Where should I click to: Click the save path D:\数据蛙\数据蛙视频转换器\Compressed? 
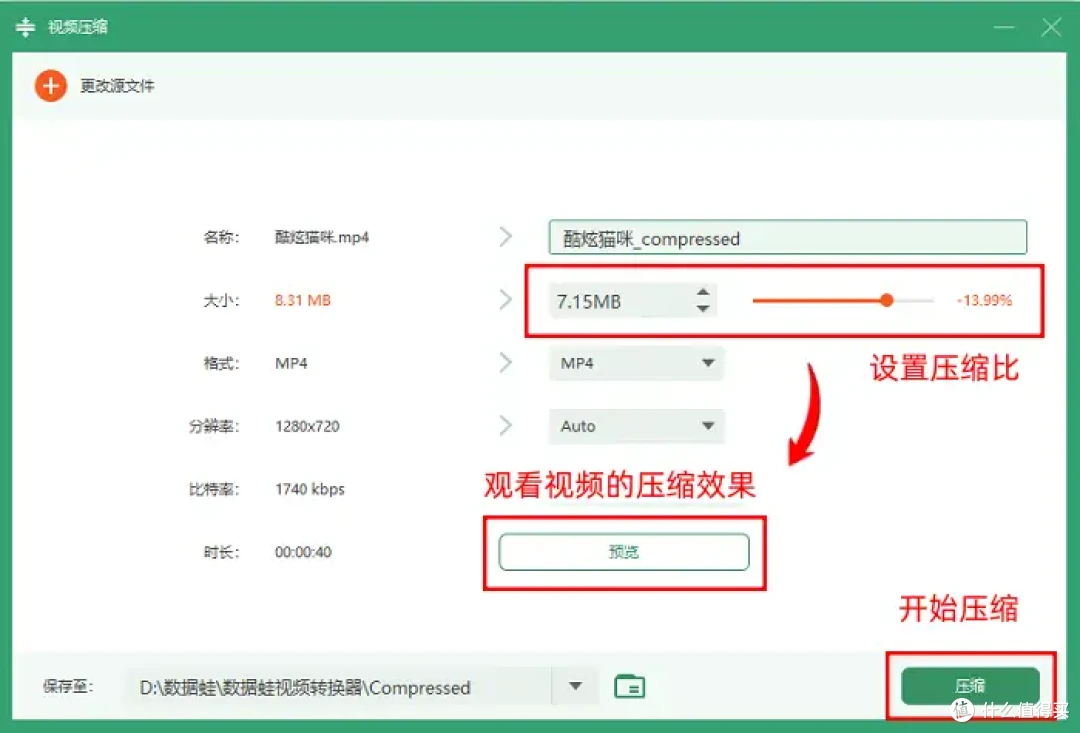click(304, 688)
